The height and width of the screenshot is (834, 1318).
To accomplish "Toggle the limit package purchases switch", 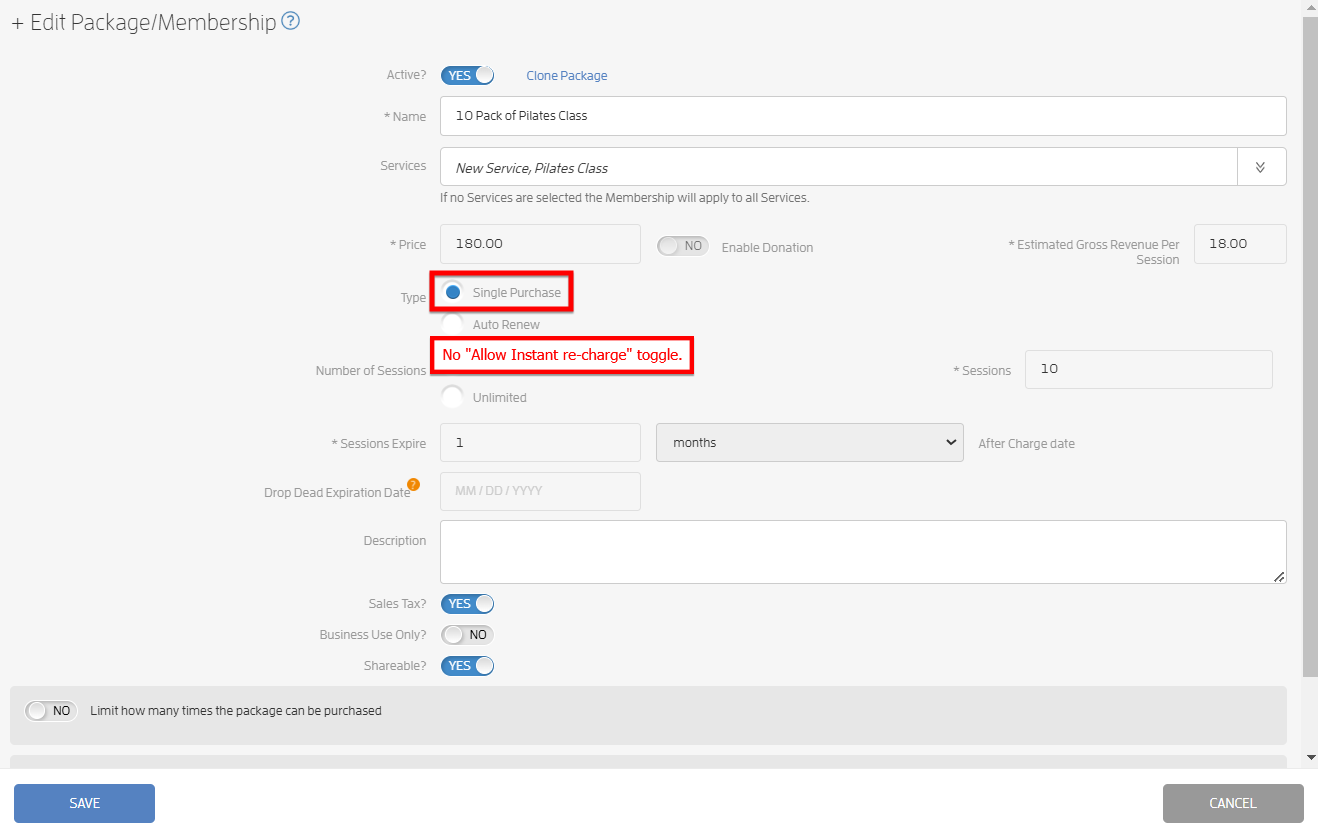I will pyautogui.click(x=51, y=711).
